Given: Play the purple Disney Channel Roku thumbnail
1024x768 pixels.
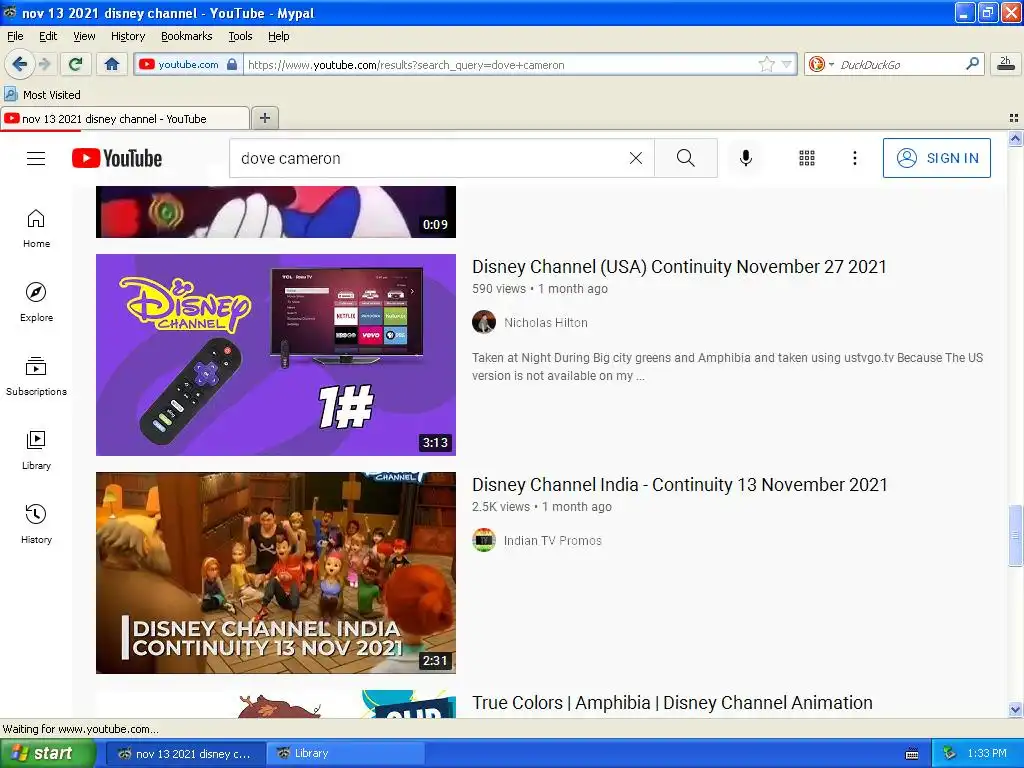Looking at the screenshot, I should (276, 355).
